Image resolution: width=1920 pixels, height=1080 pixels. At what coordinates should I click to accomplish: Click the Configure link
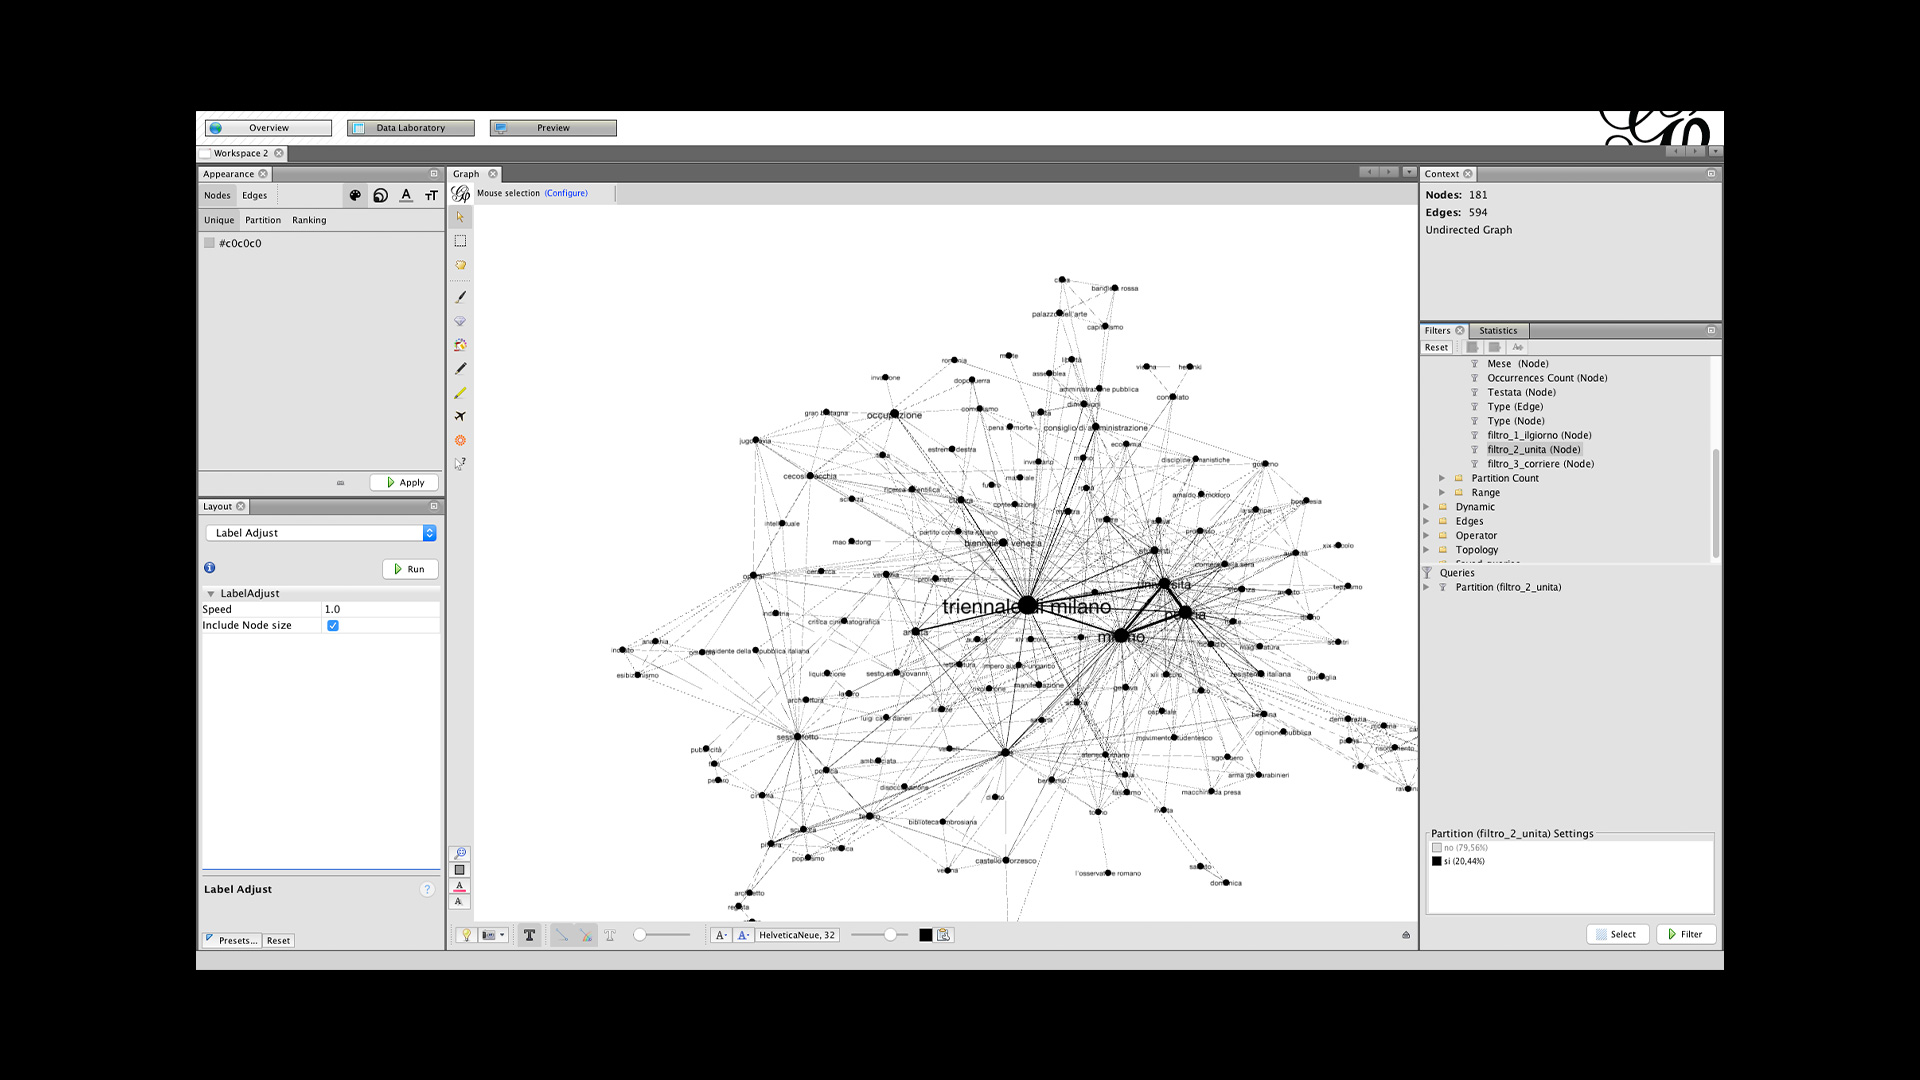pyautogui.click(x=566, y=193)
